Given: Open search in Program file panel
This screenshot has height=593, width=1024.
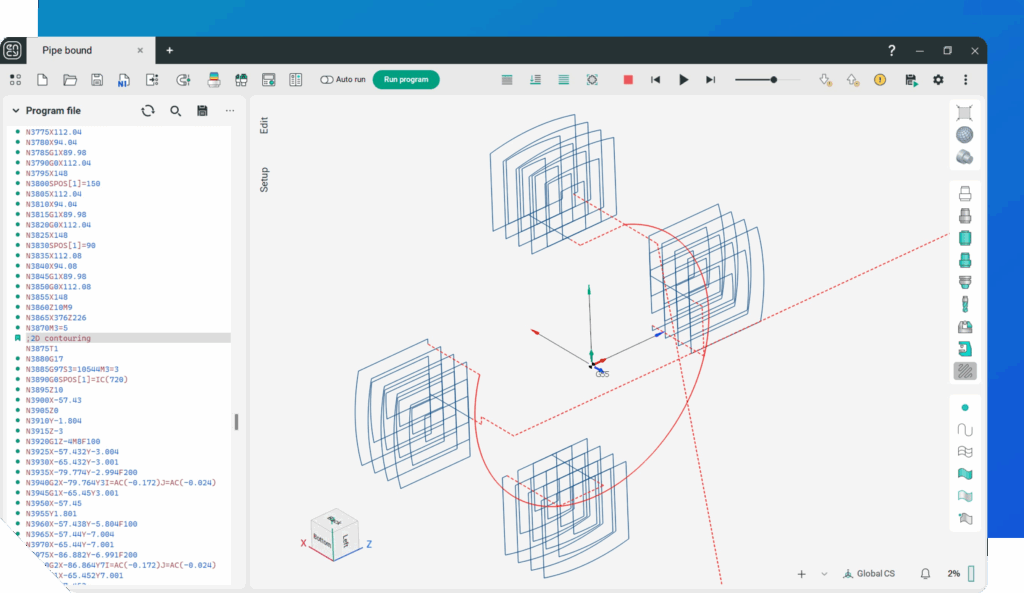Looking at the screenshot, I should (175, 111).
